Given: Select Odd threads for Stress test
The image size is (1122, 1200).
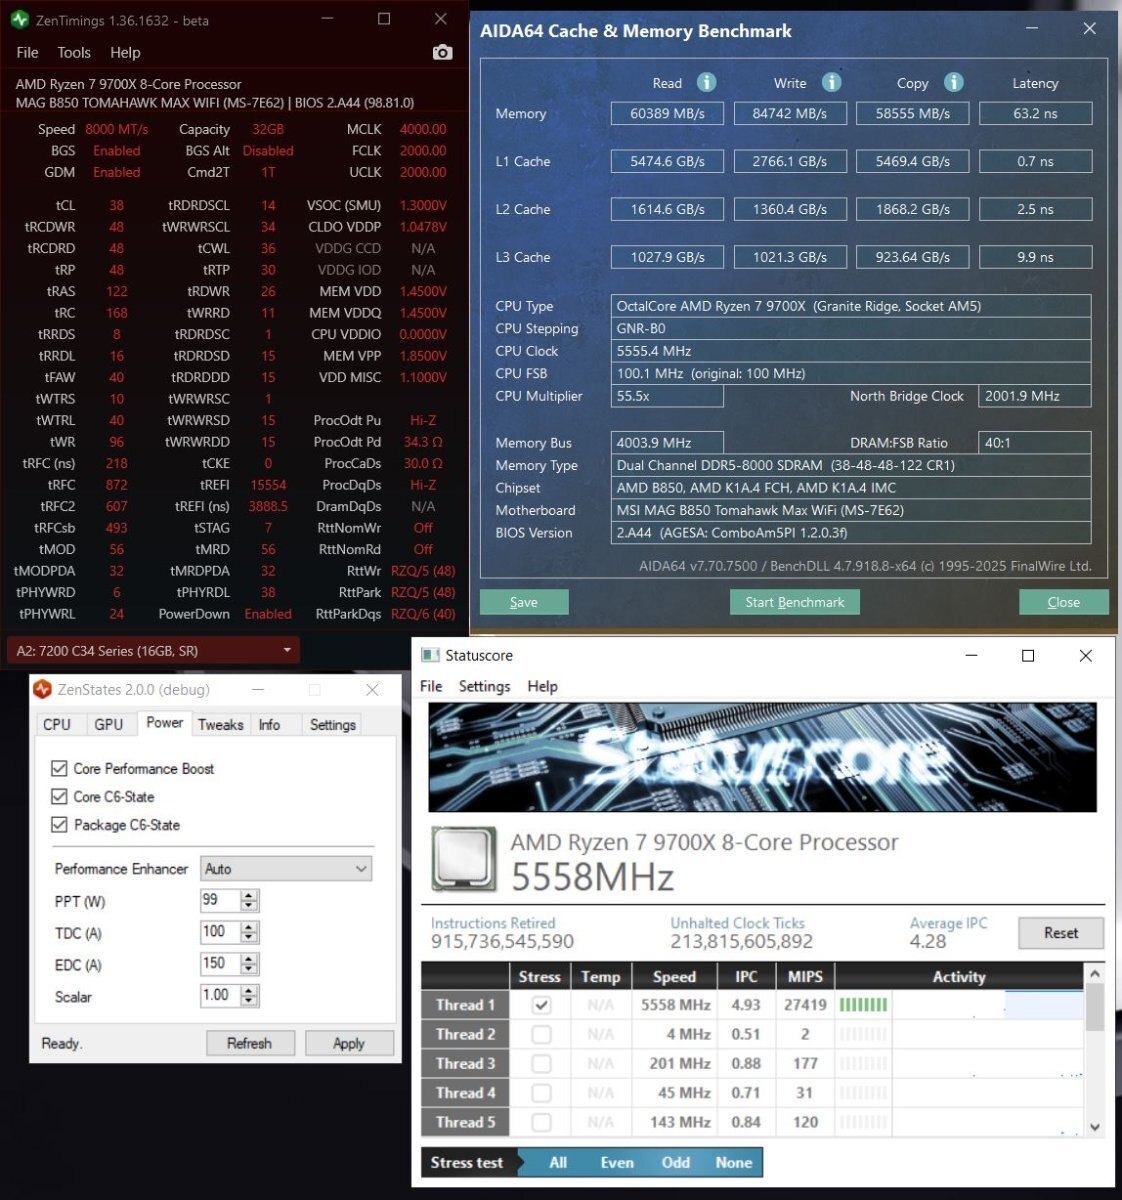Looking at the screenshot, I should (676, 1162).
